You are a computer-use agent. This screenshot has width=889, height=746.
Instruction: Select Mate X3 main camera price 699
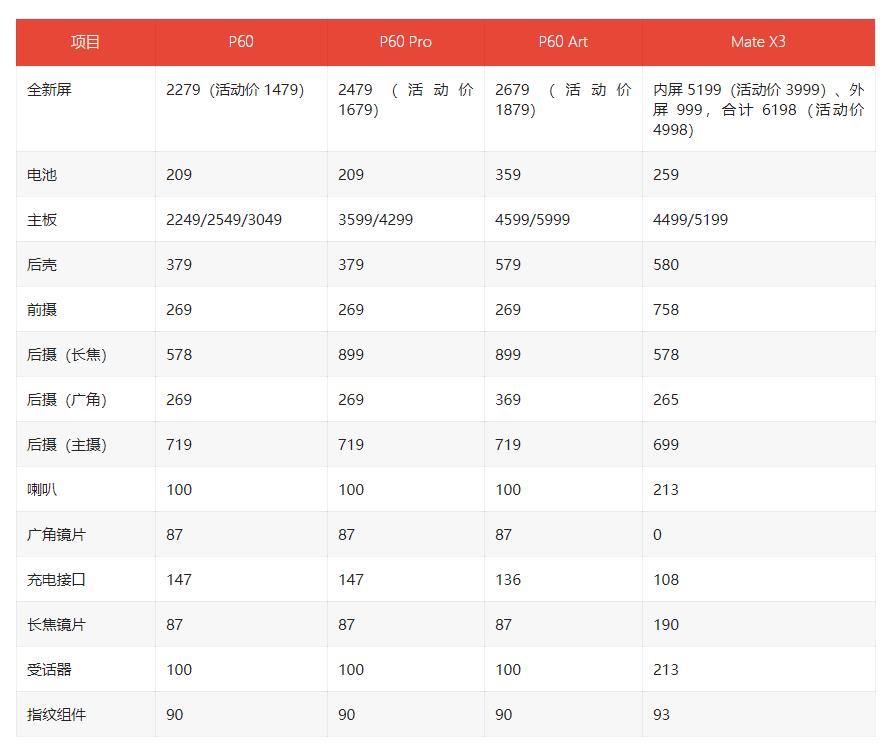666,444
